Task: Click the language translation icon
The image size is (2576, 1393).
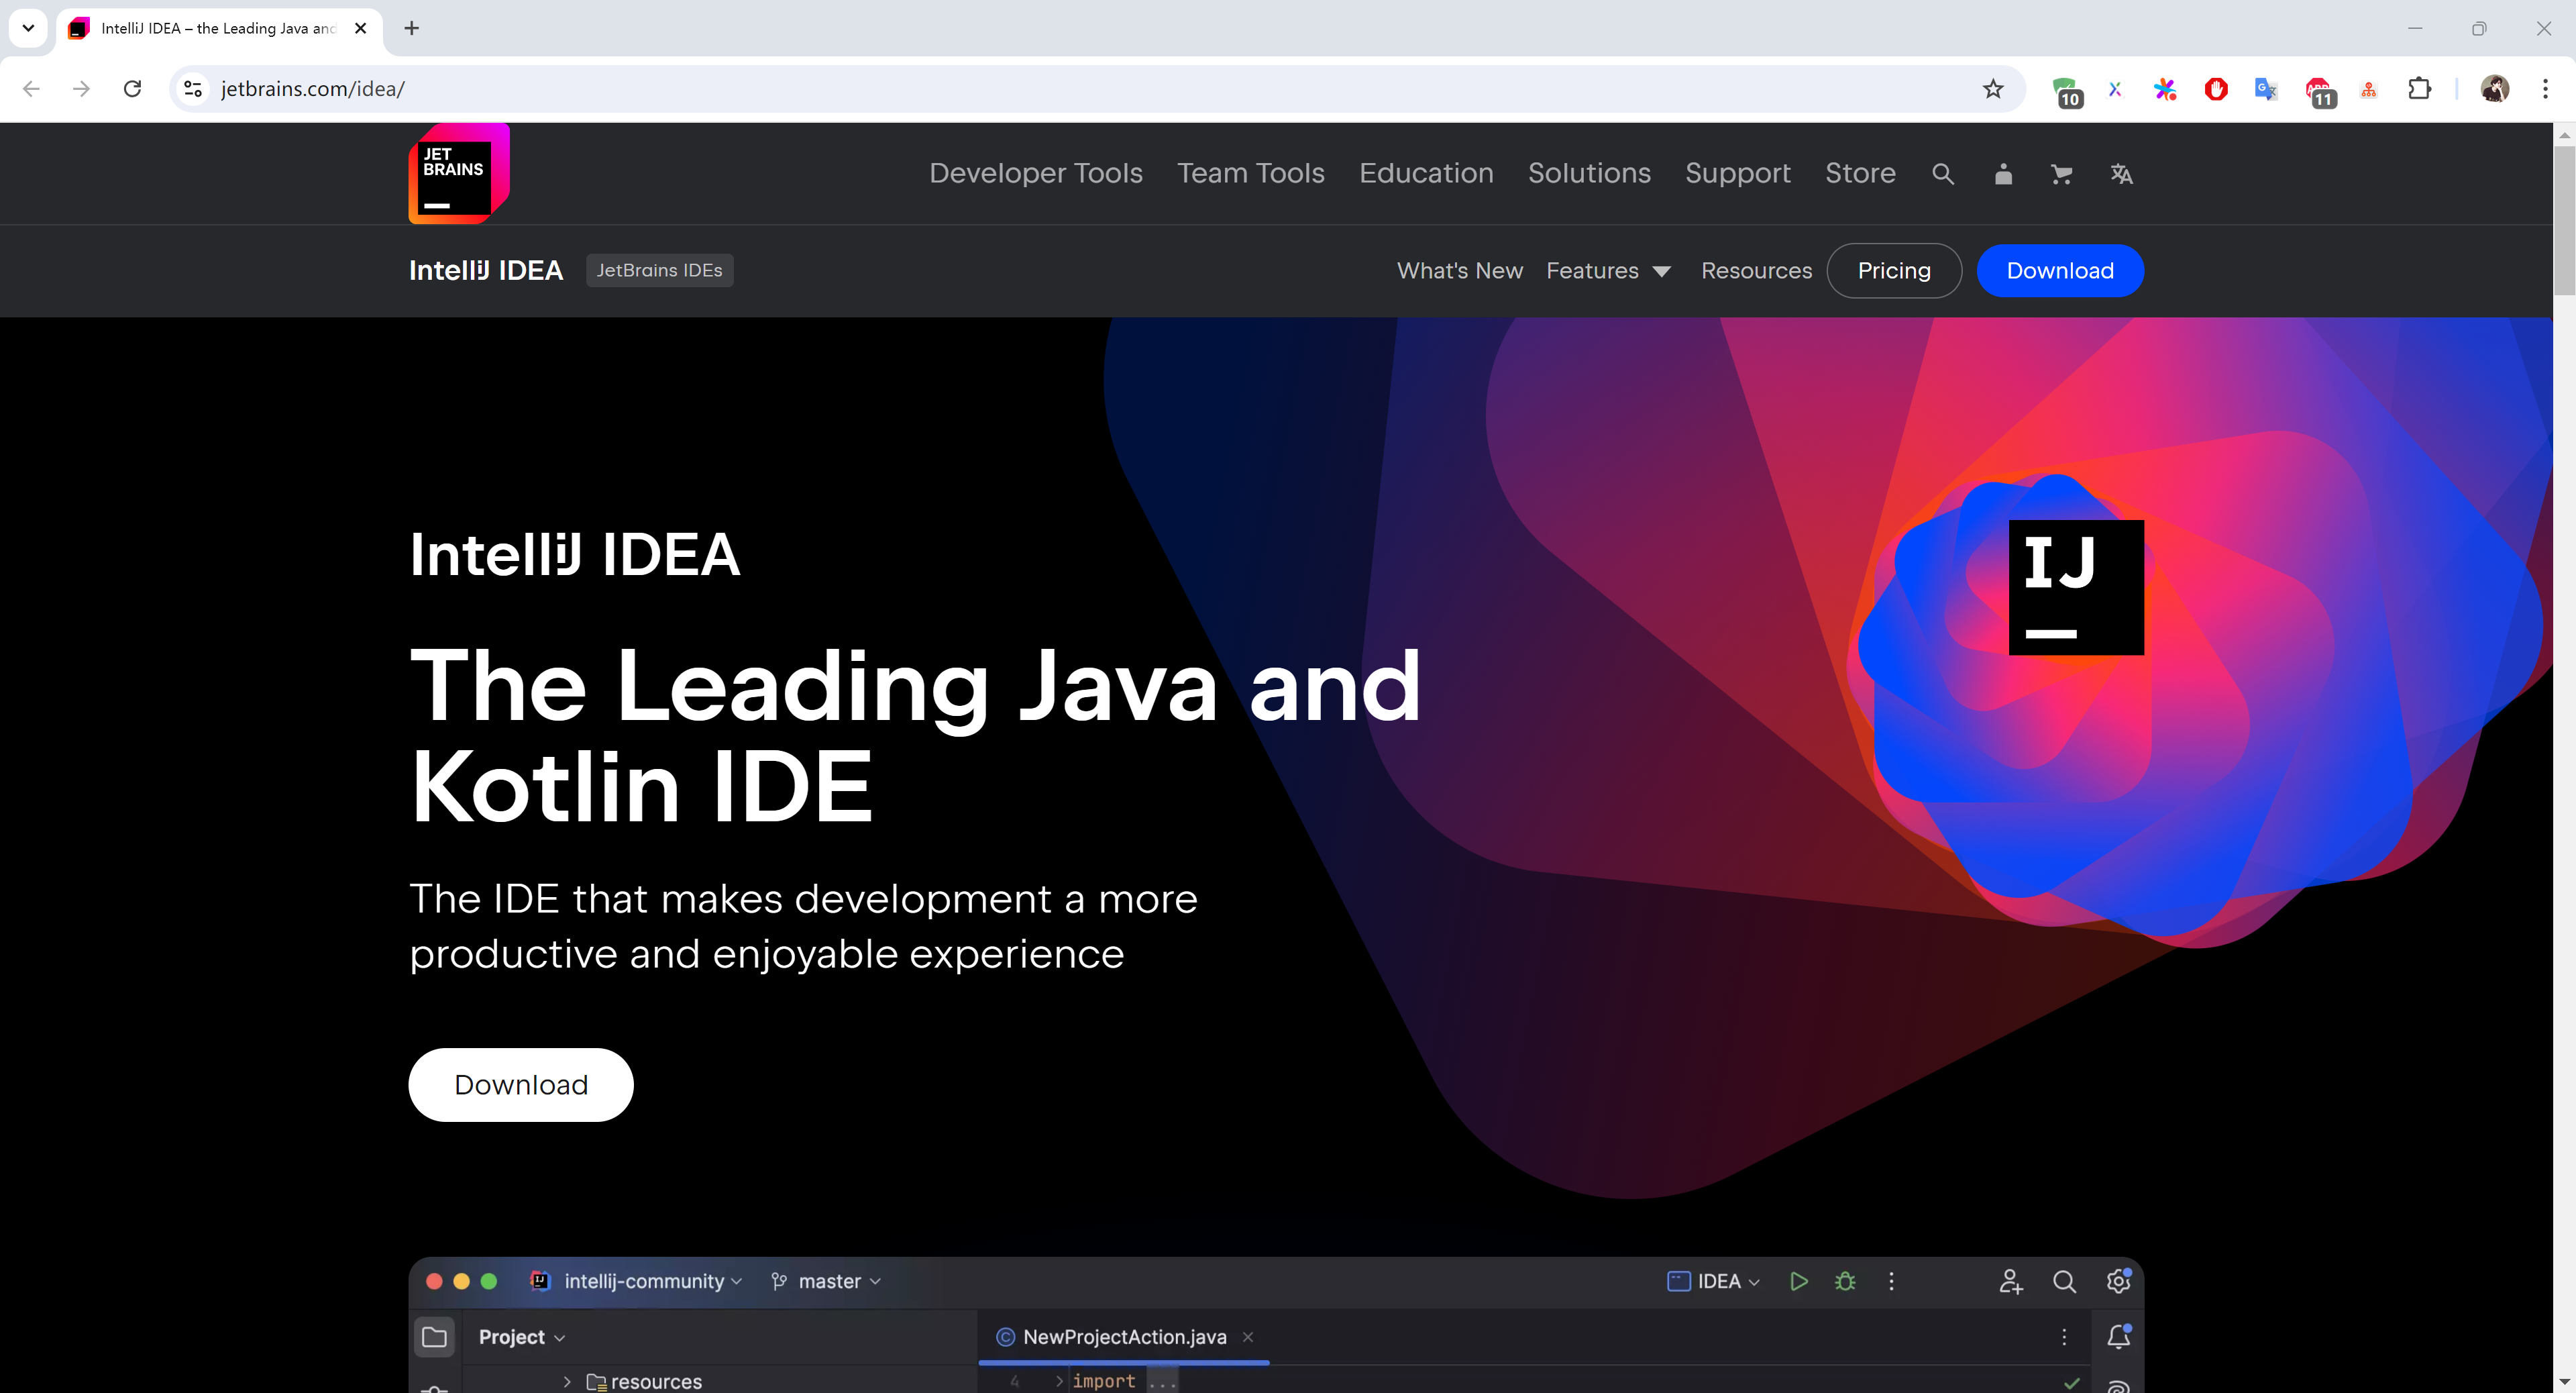Action: click(2121, 174)
